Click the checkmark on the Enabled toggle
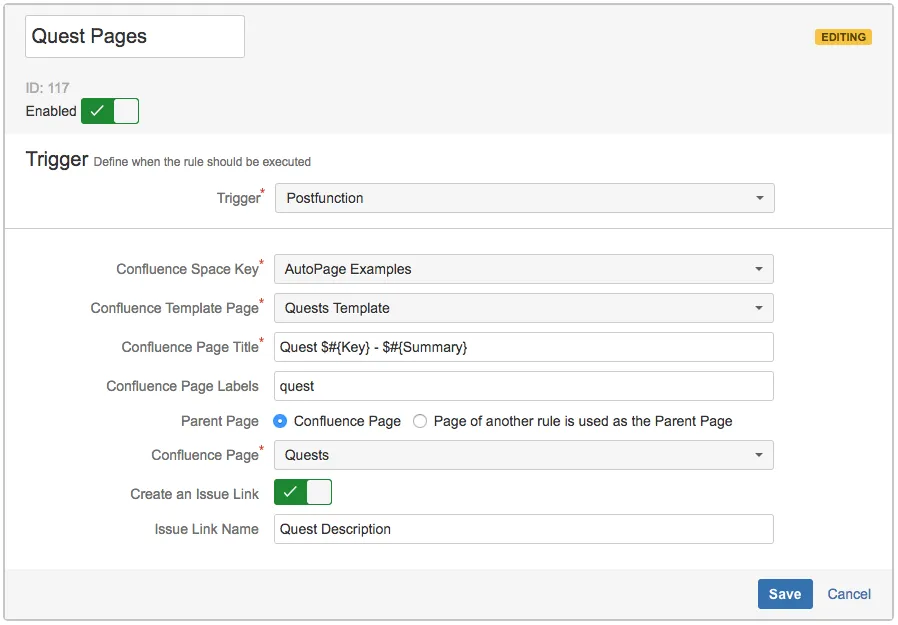The image size is (898, 625). [x=97, y=111]
